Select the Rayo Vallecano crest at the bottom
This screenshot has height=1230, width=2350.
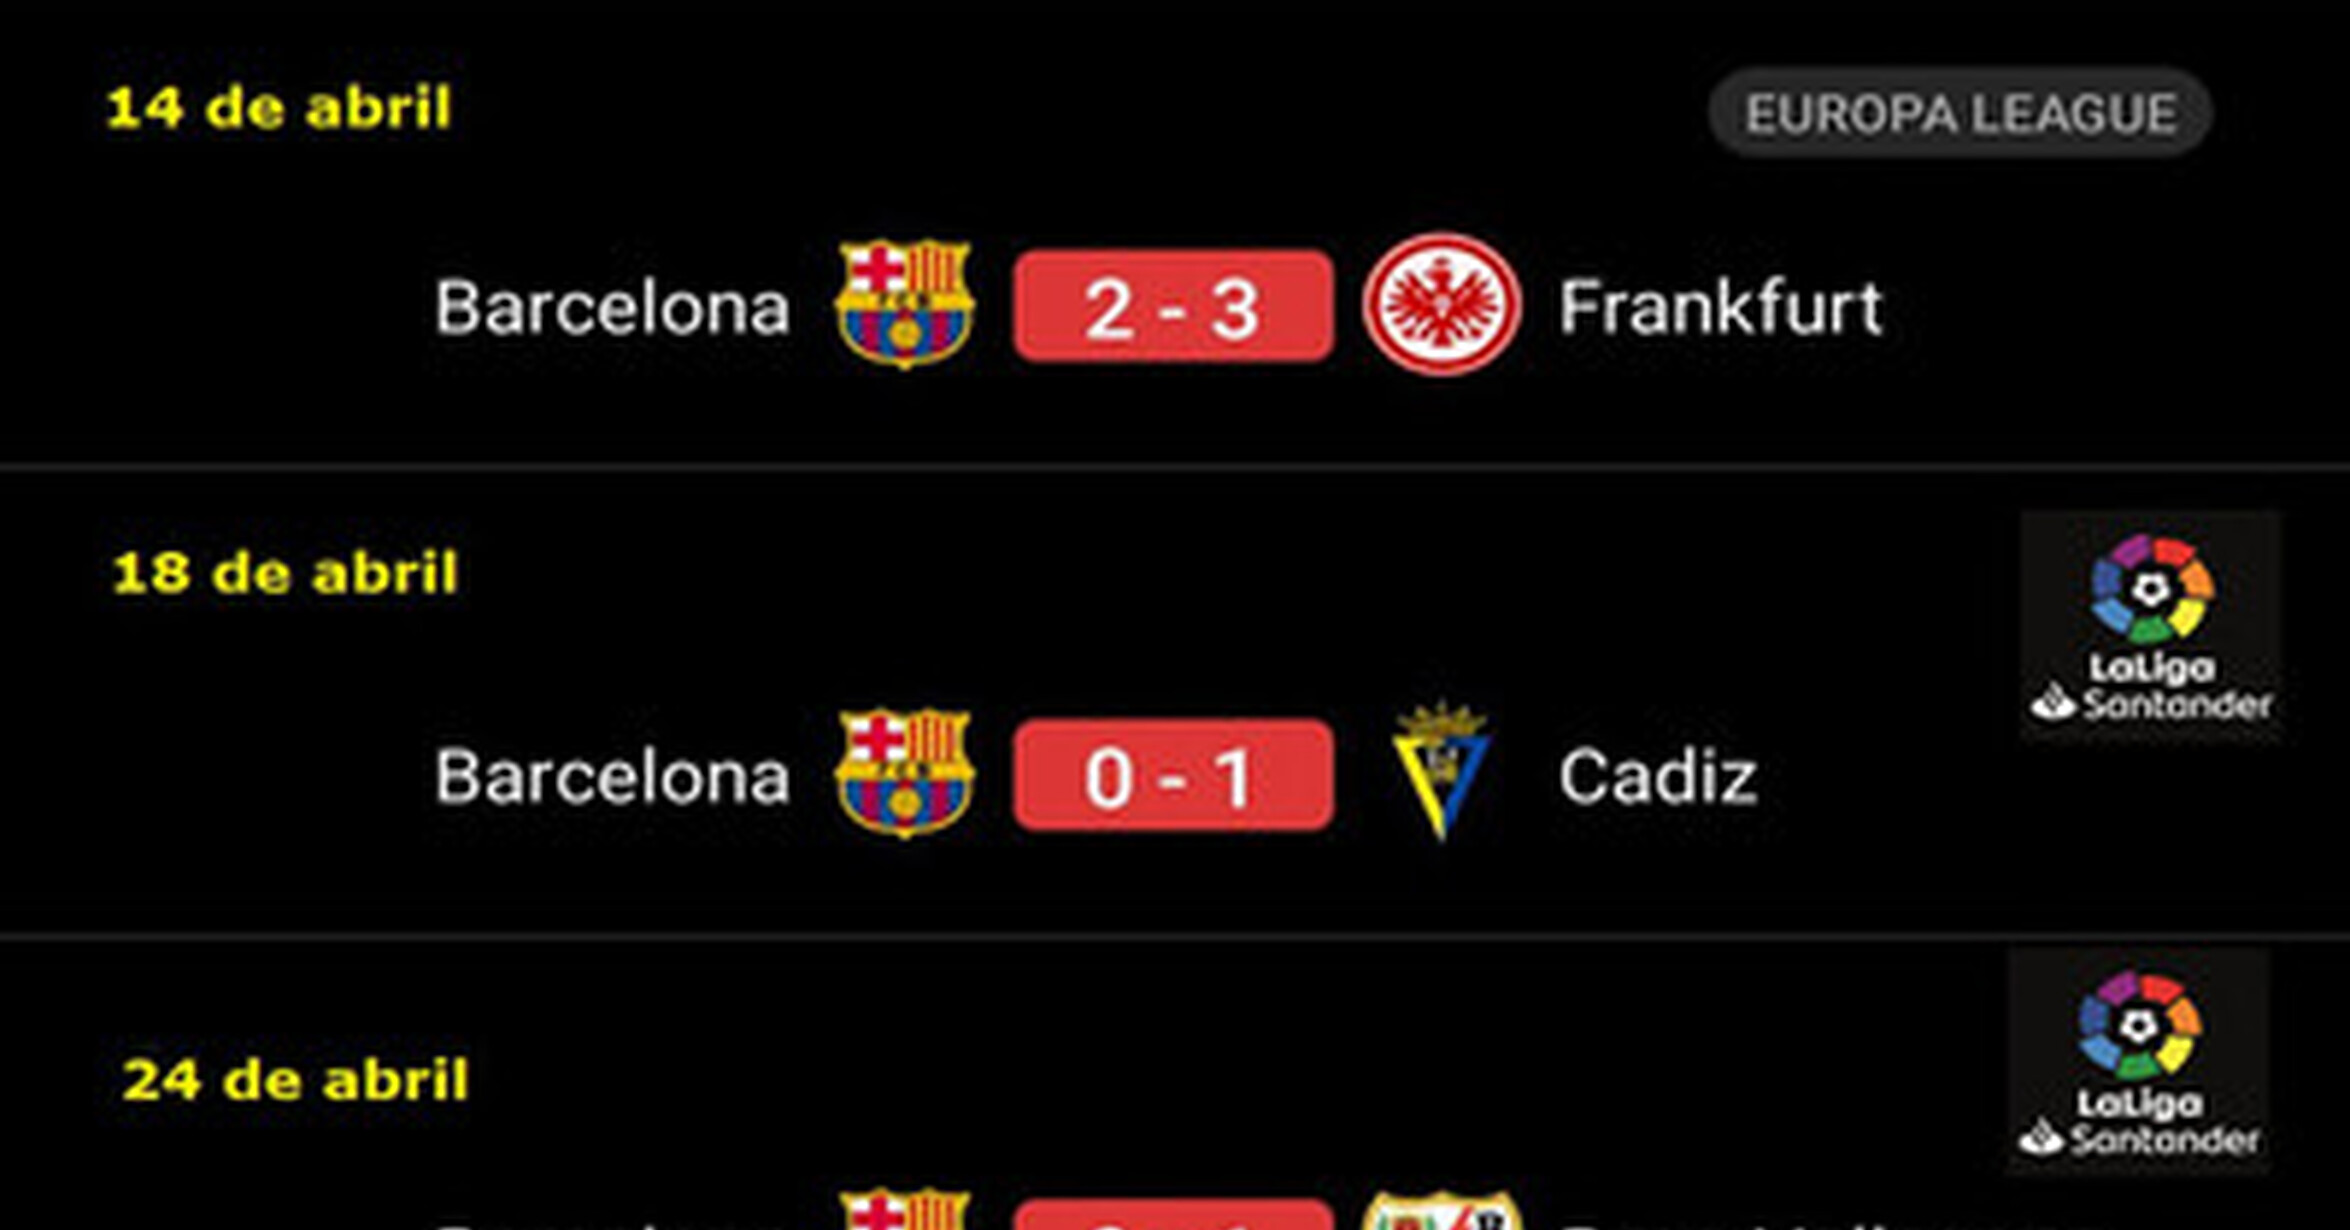point(1441,1212)
